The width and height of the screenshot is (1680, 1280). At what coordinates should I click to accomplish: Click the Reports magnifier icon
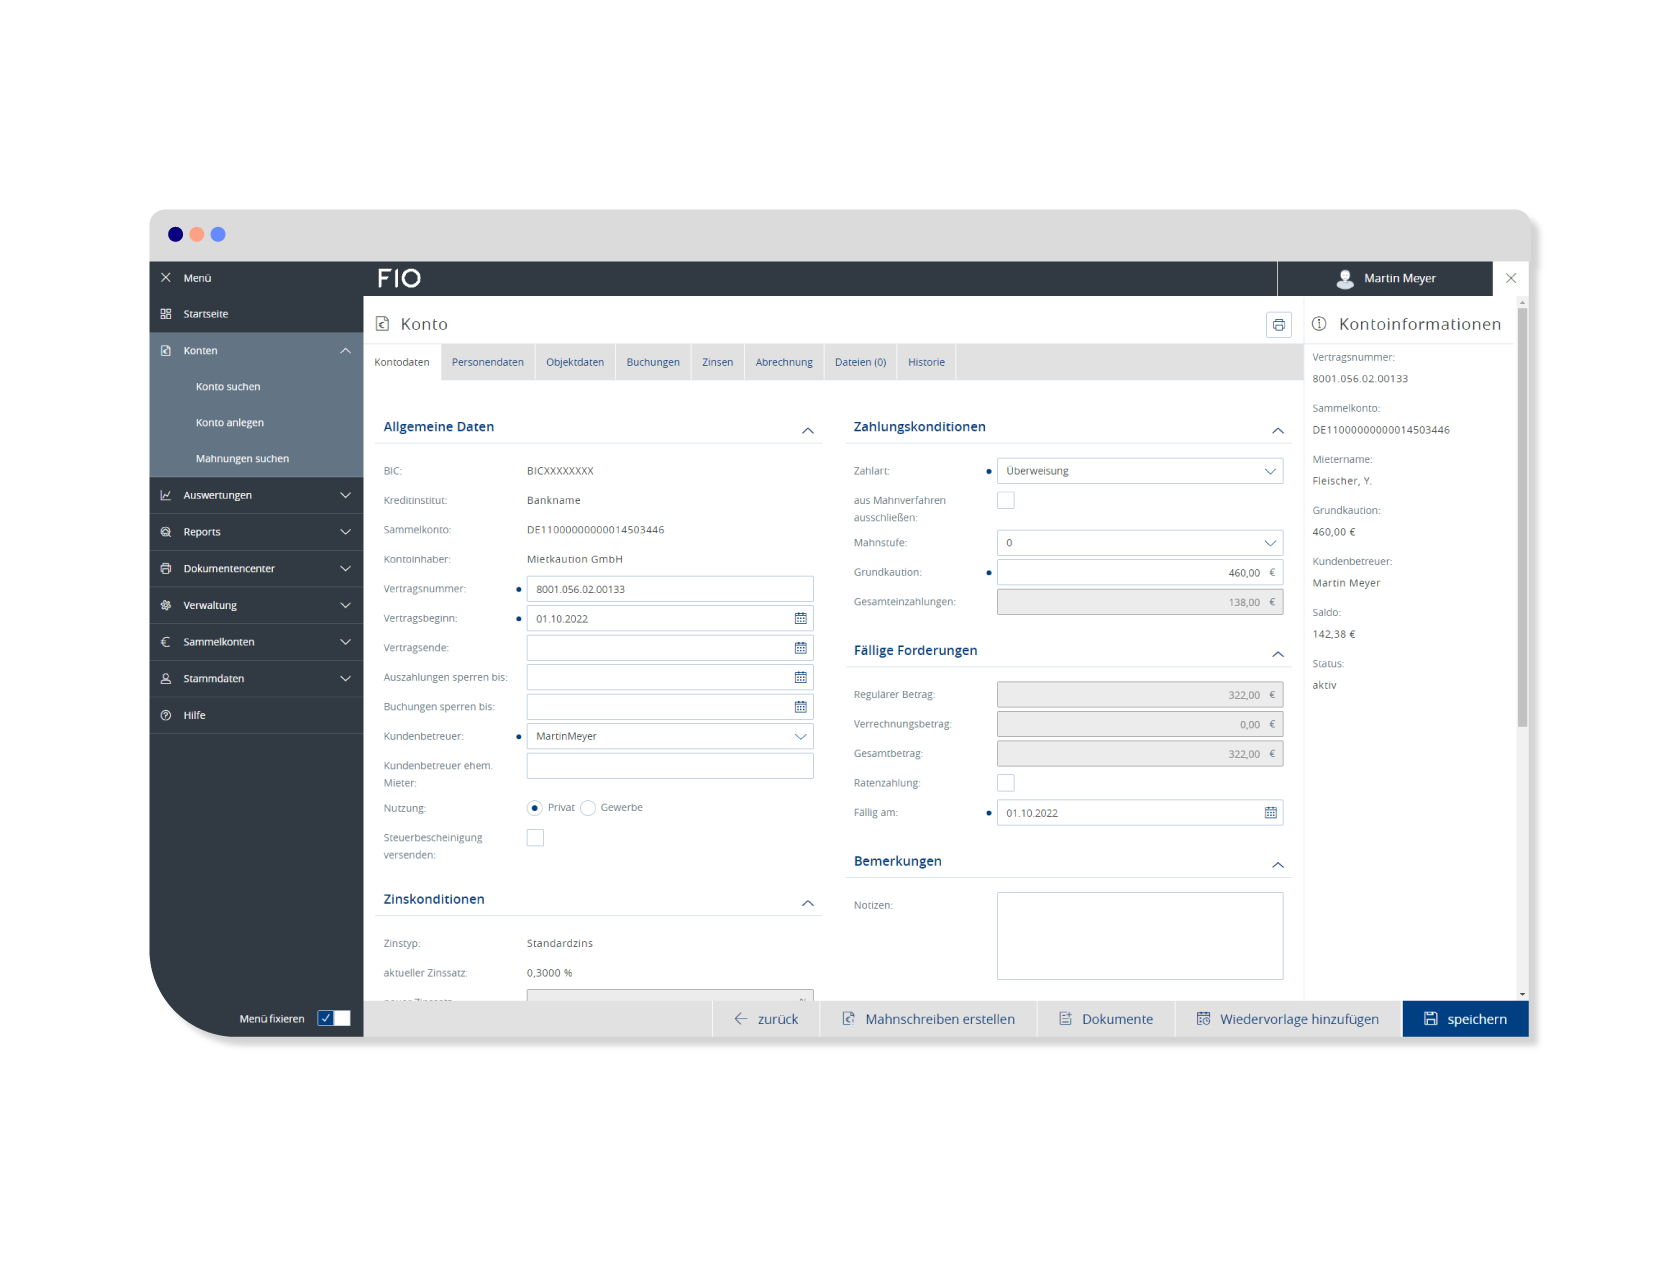[x=166, y=532]
